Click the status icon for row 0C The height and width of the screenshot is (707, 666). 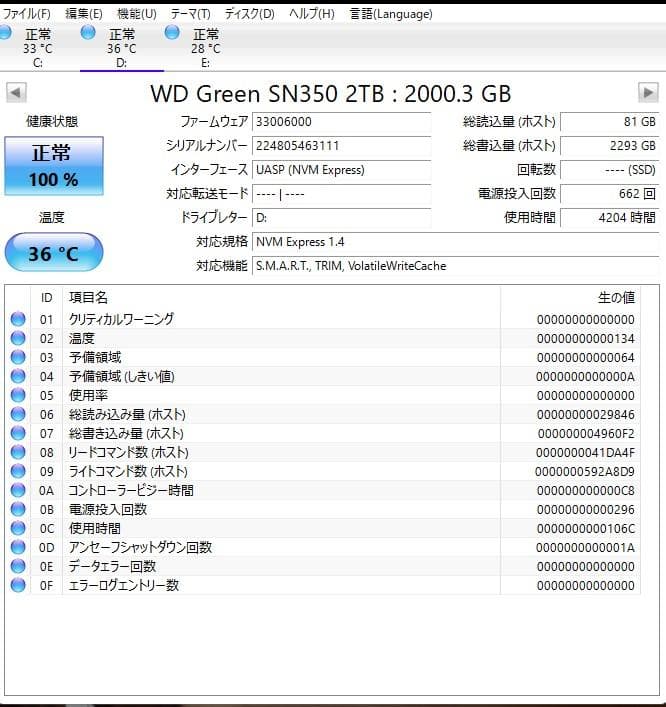pos(18,528)
